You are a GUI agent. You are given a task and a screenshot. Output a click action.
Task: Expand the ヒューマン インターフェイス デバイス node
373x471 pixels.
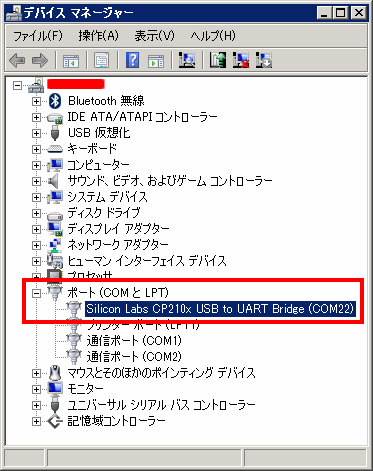36,261
